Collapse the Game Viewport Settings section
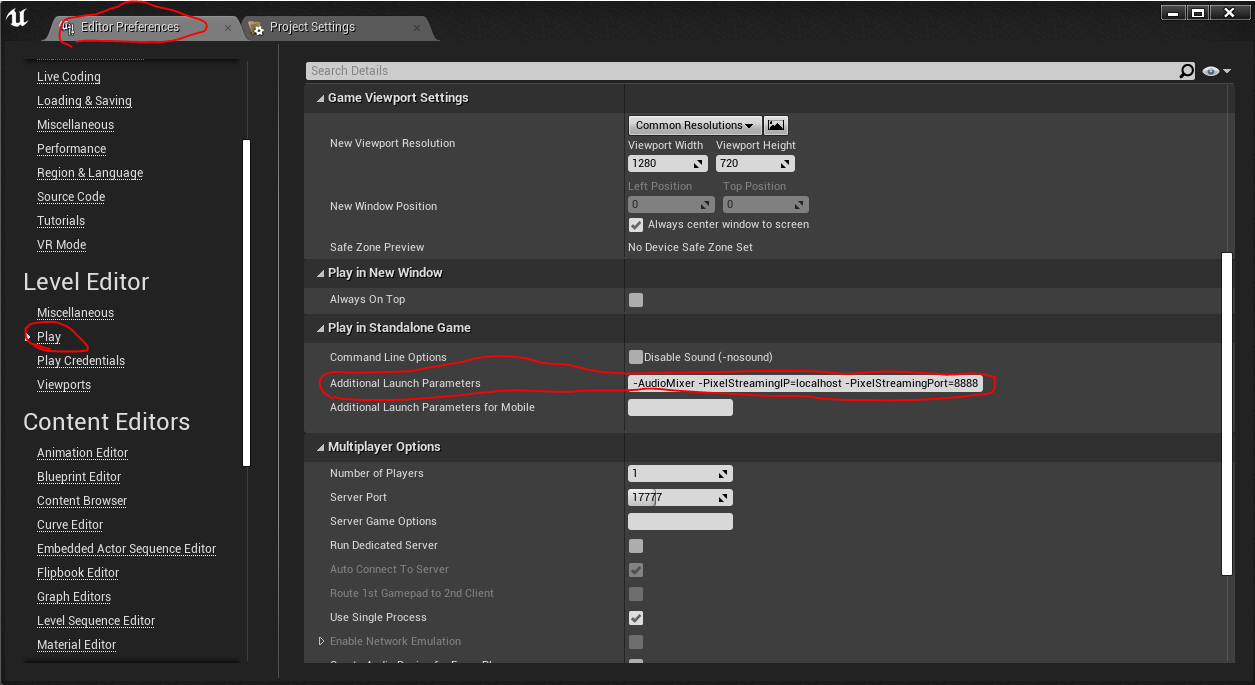 pyautogui.click(x=320, y=98)
